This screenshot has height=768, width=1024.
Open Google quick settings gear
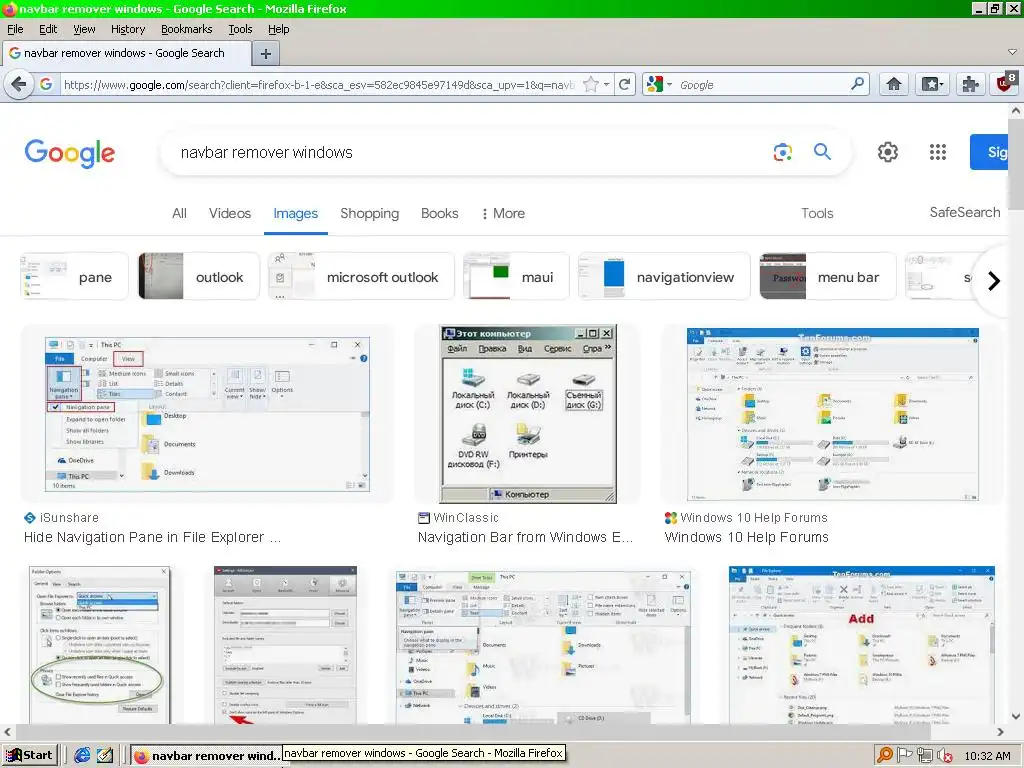click(888, 152)
